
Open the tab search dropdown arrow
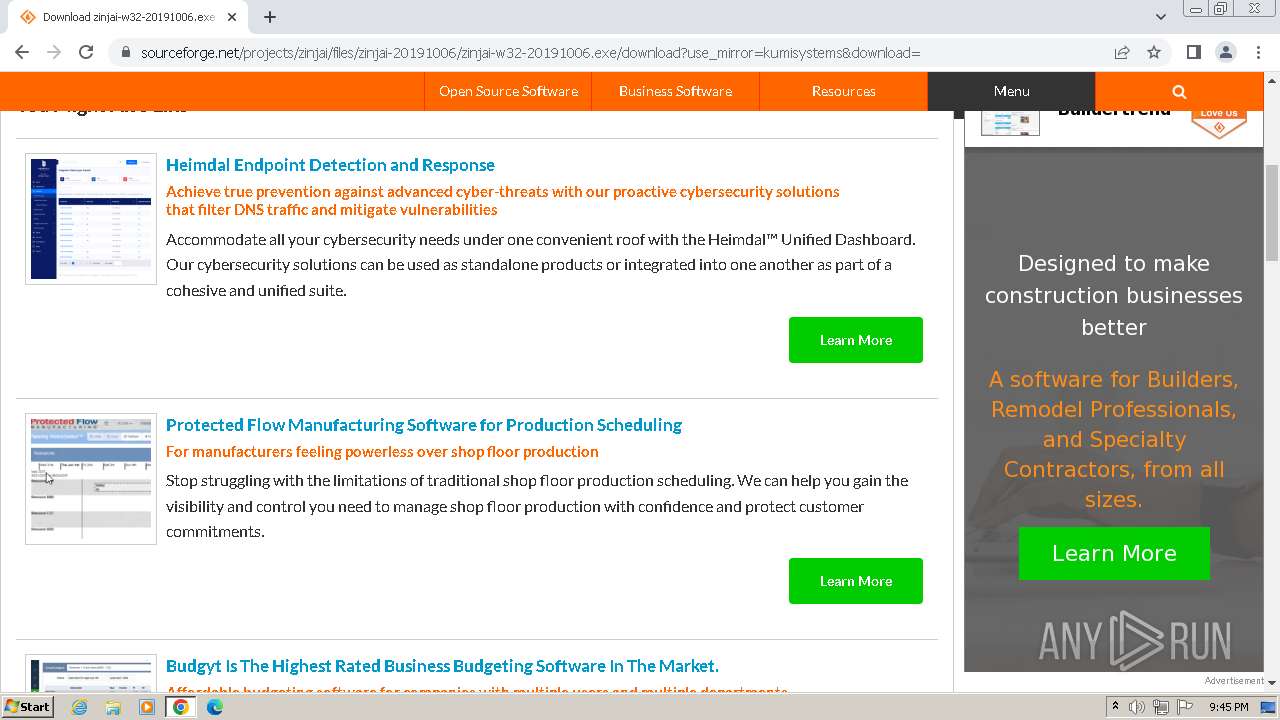[x=1161, y=17]
